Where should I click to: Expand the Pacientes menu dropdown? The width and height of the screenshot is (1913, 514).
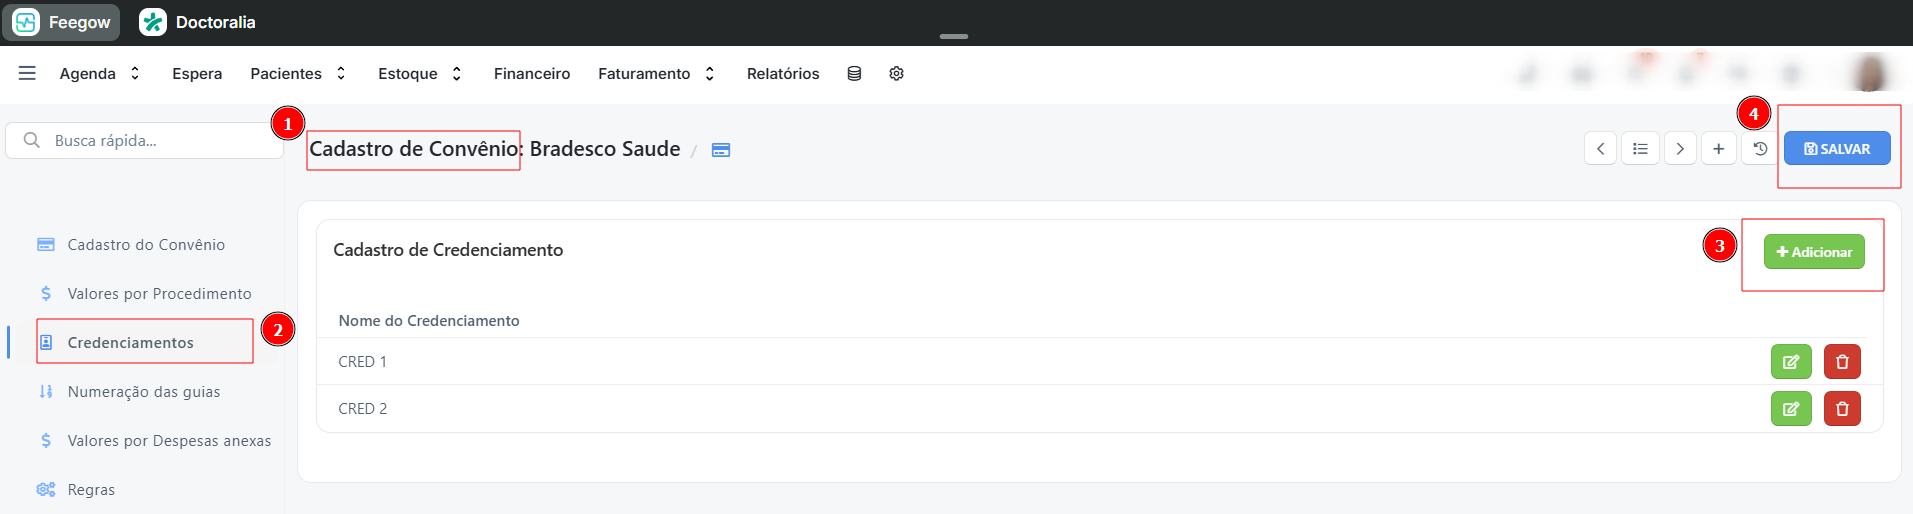tap(298, 74)
